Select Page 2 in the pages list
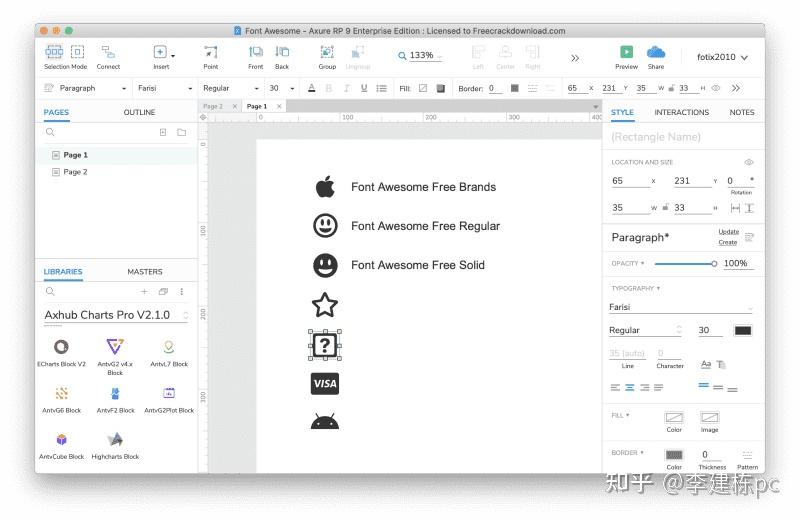 [116, 172]
